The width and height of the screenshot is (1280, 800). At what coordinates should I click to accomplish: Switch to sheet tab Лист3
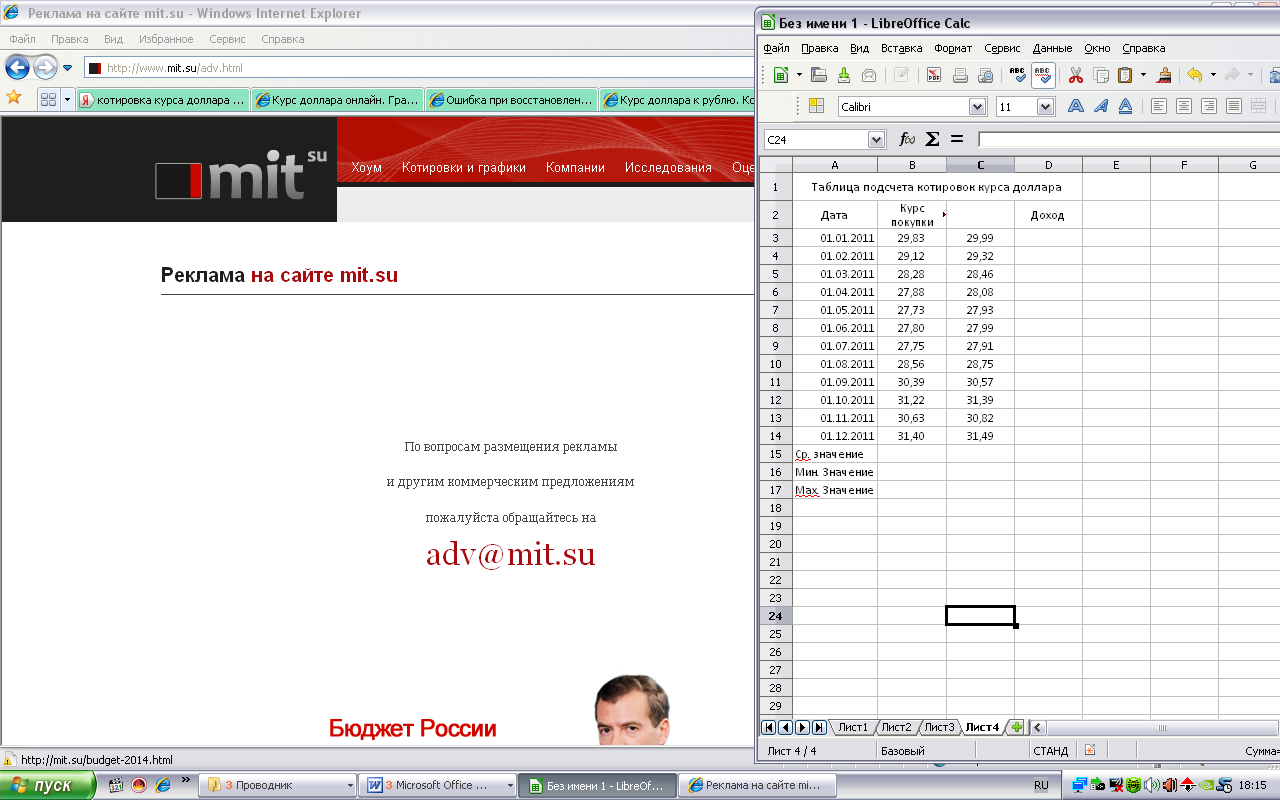point(939,727)
